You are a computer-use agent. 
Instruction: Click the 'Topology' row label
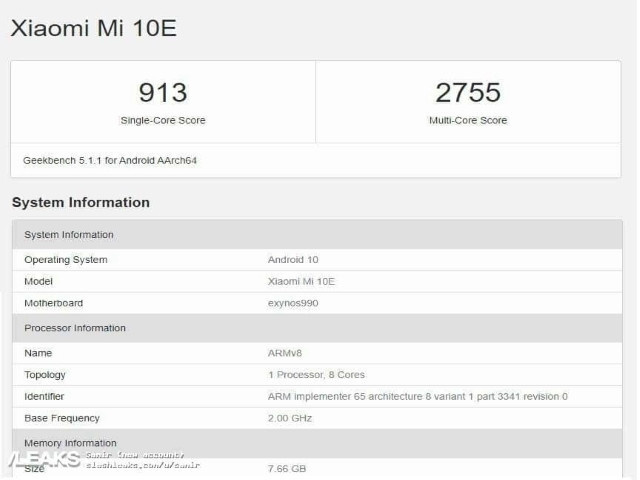pos(45,375)
